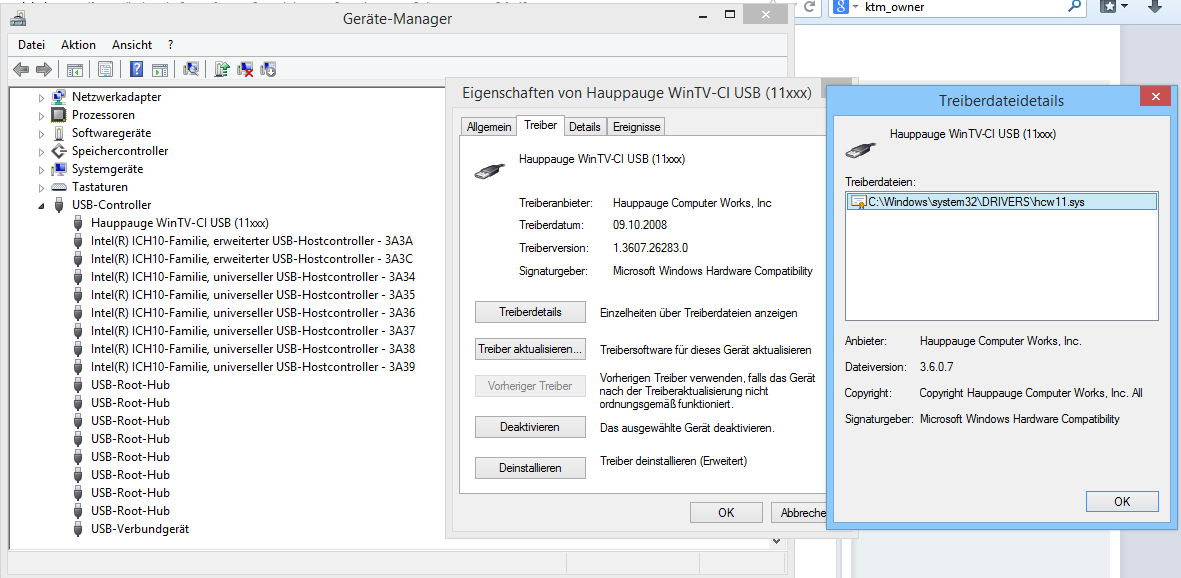Open Help via the blue question mark icon
The image size is (1181, 578).
coord(136,70)
